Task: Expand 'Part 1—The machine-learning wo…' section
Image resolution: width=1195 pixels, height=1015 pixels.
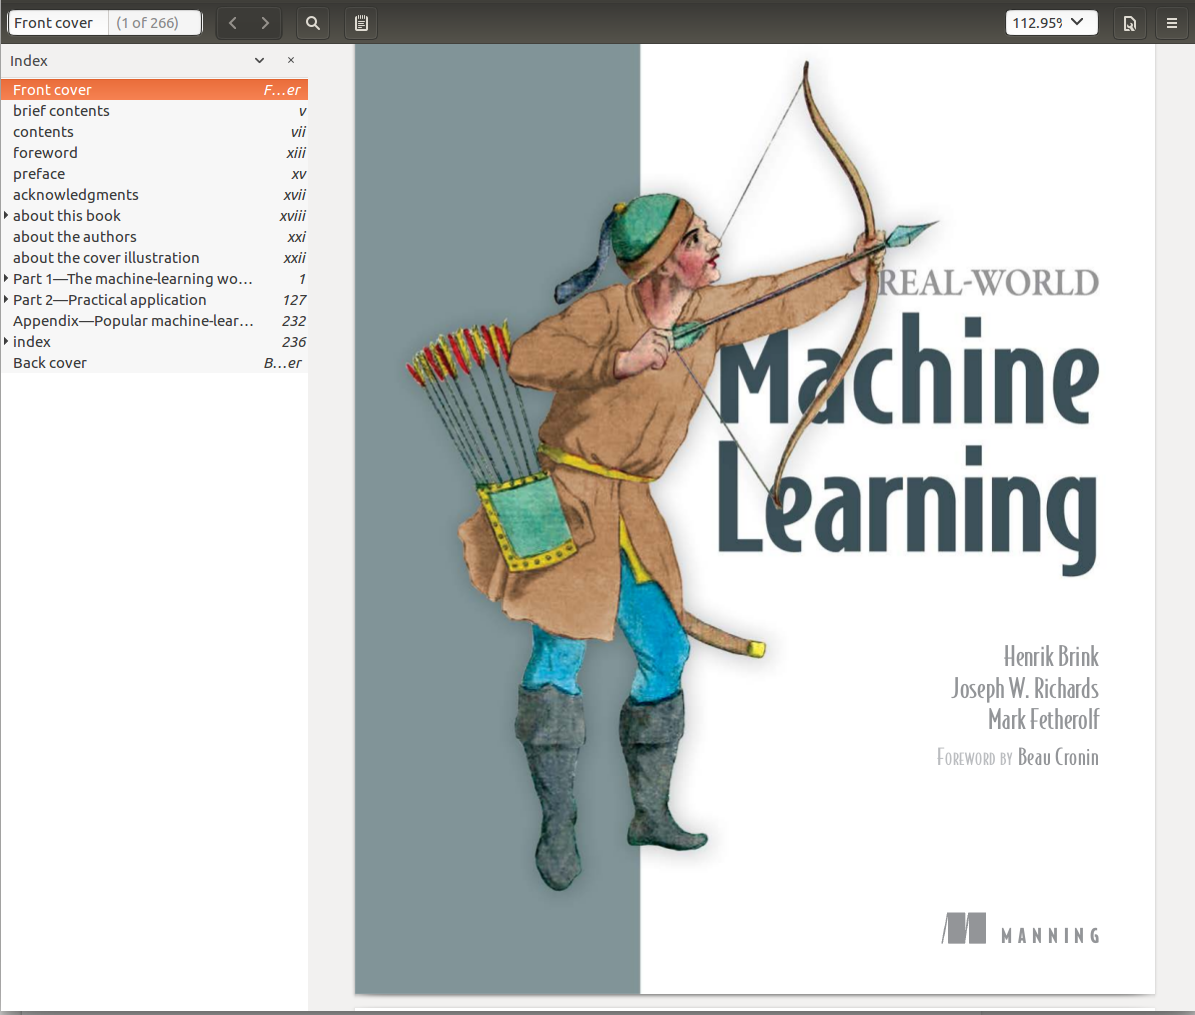Action: [6, 279]
